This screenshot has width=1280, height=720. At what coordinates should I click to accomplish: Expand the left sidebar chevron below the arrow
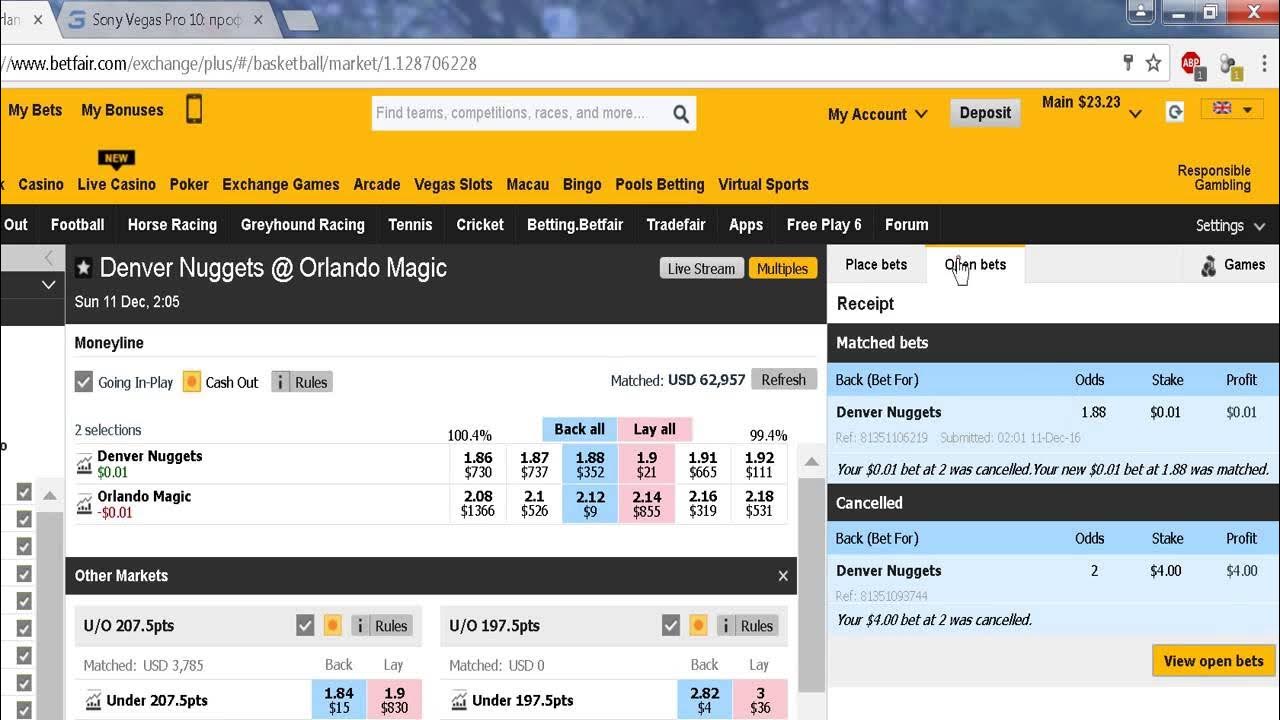click(x=47, y=285)
